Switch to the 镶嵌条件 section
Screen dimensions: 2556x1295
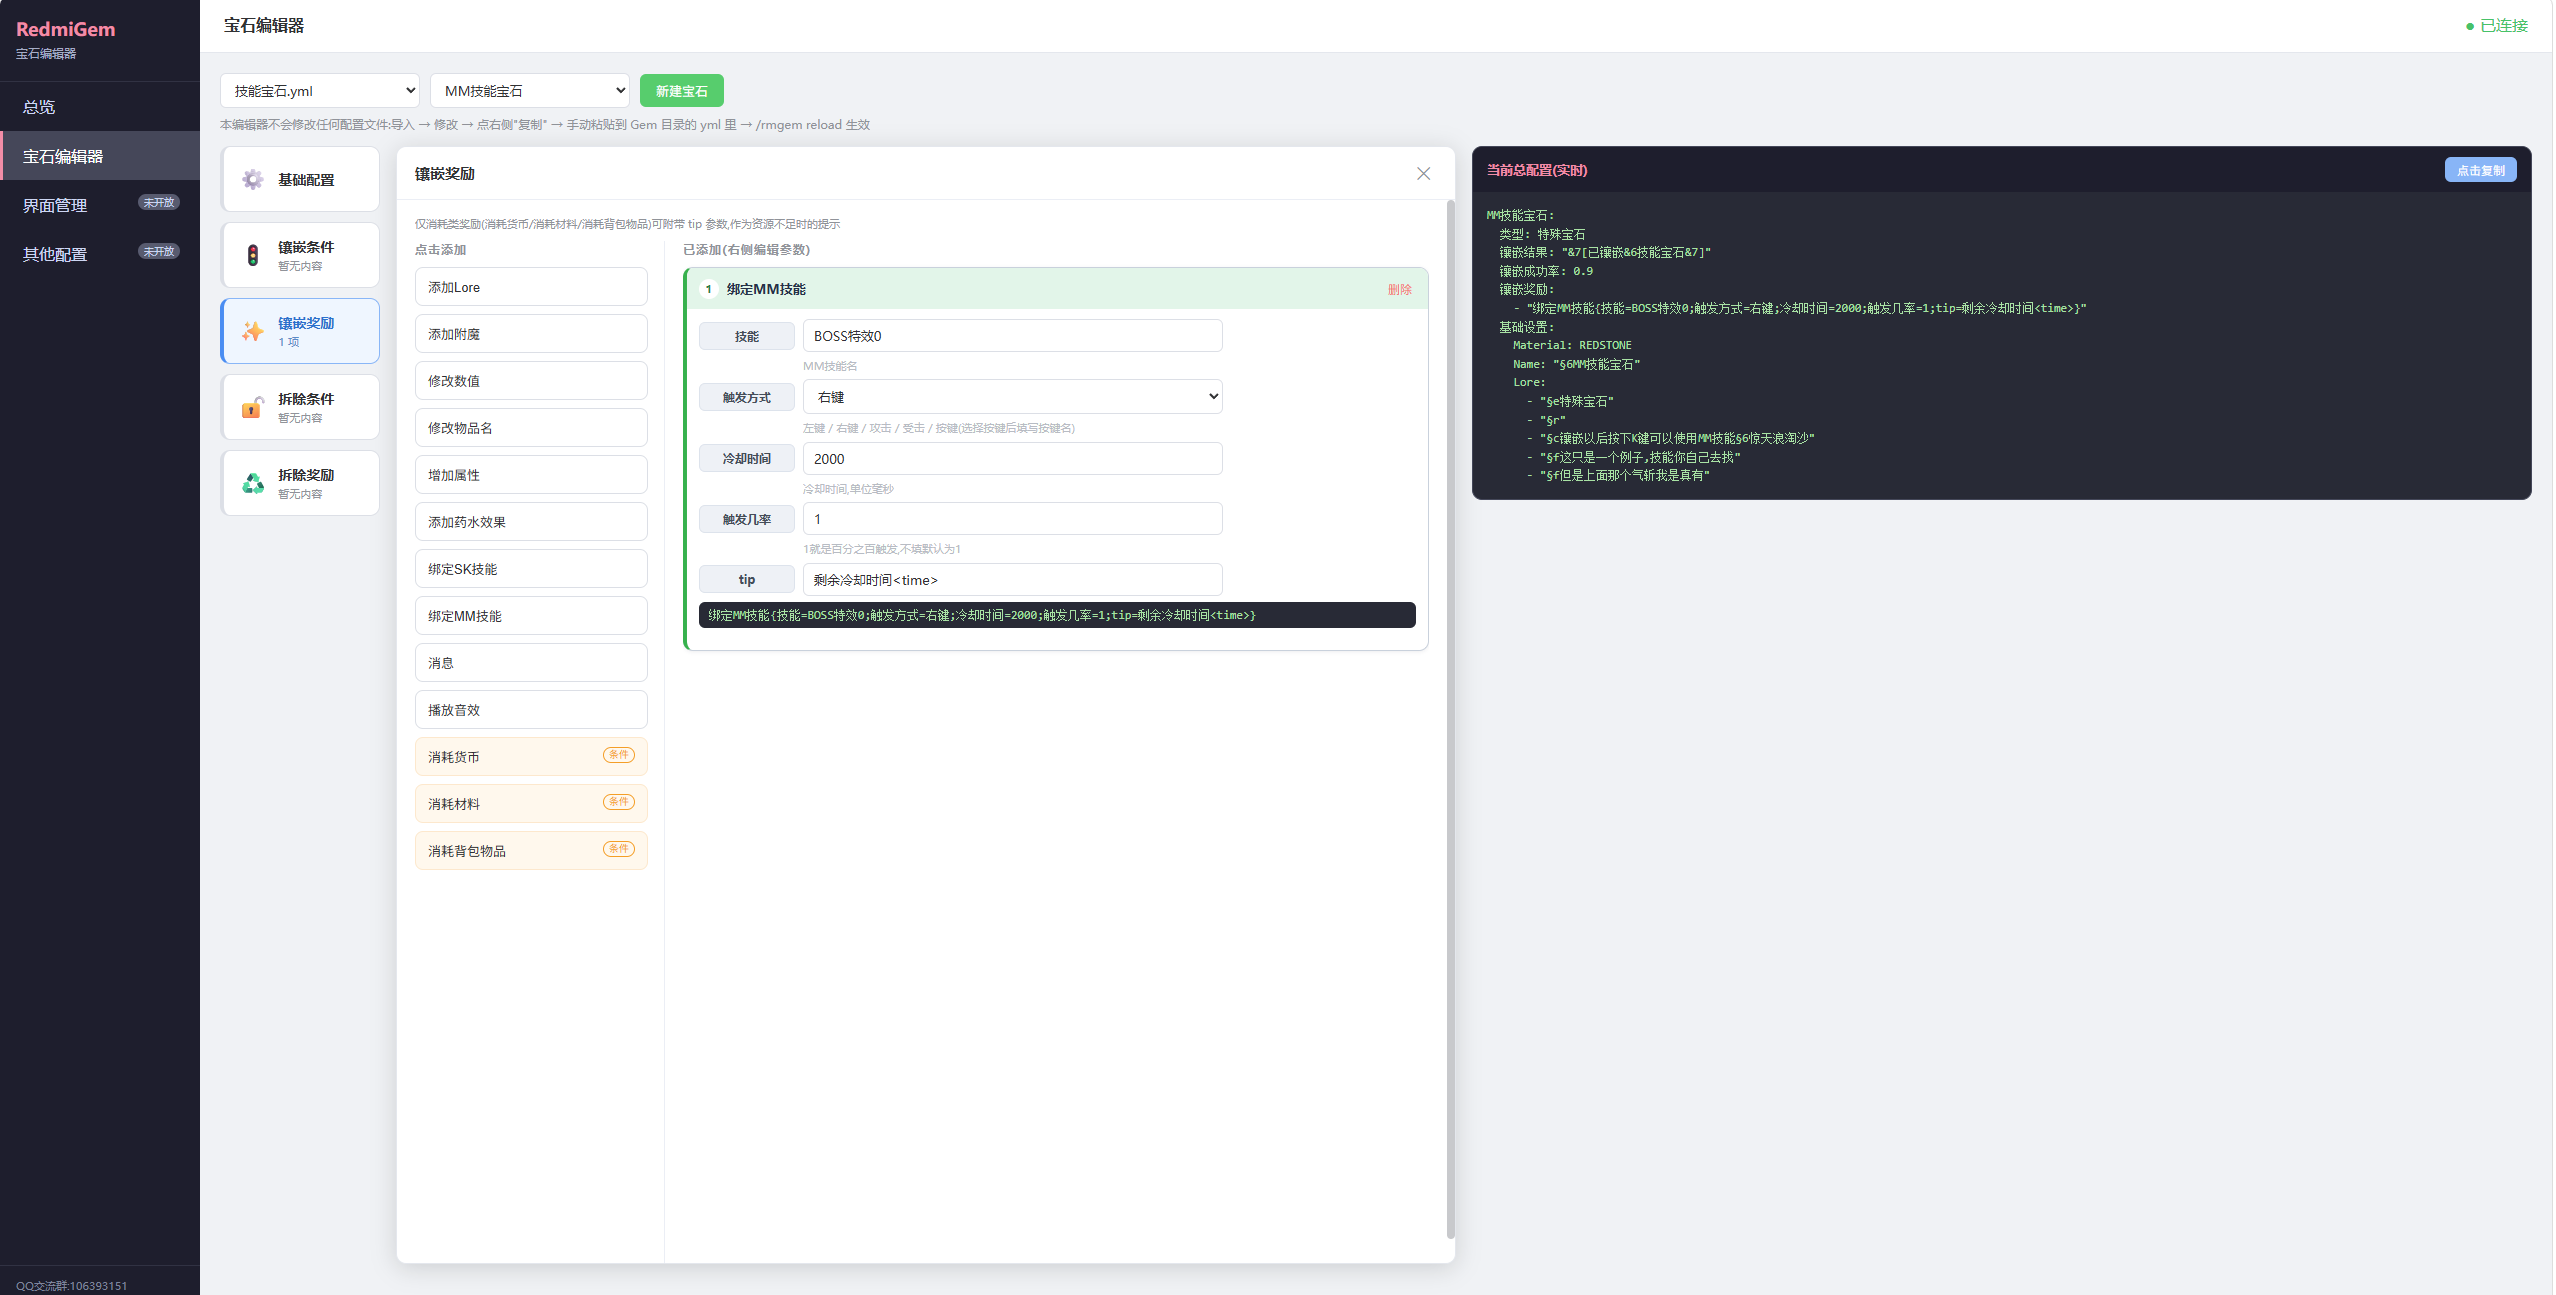(x=300, y=256)
